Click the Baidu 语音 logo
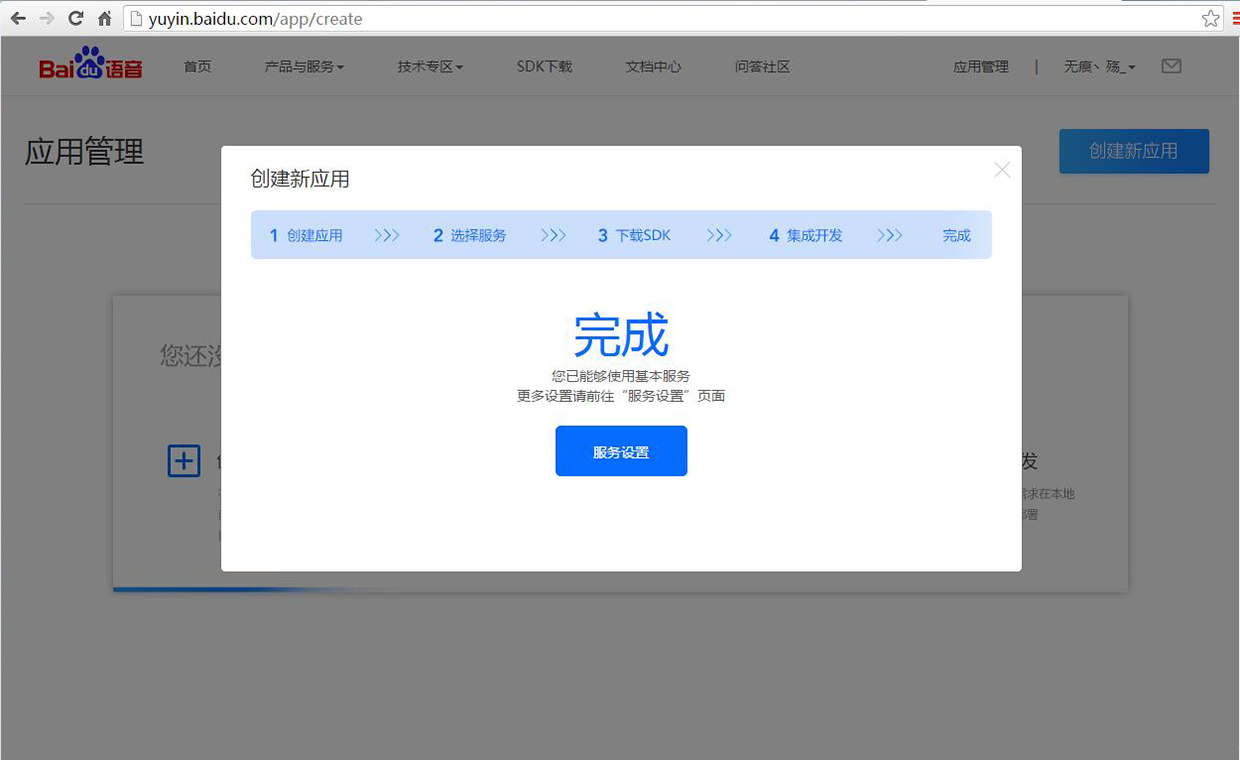Image resolution: width=1240 pixels, height=760 pixels. point(91,65)
